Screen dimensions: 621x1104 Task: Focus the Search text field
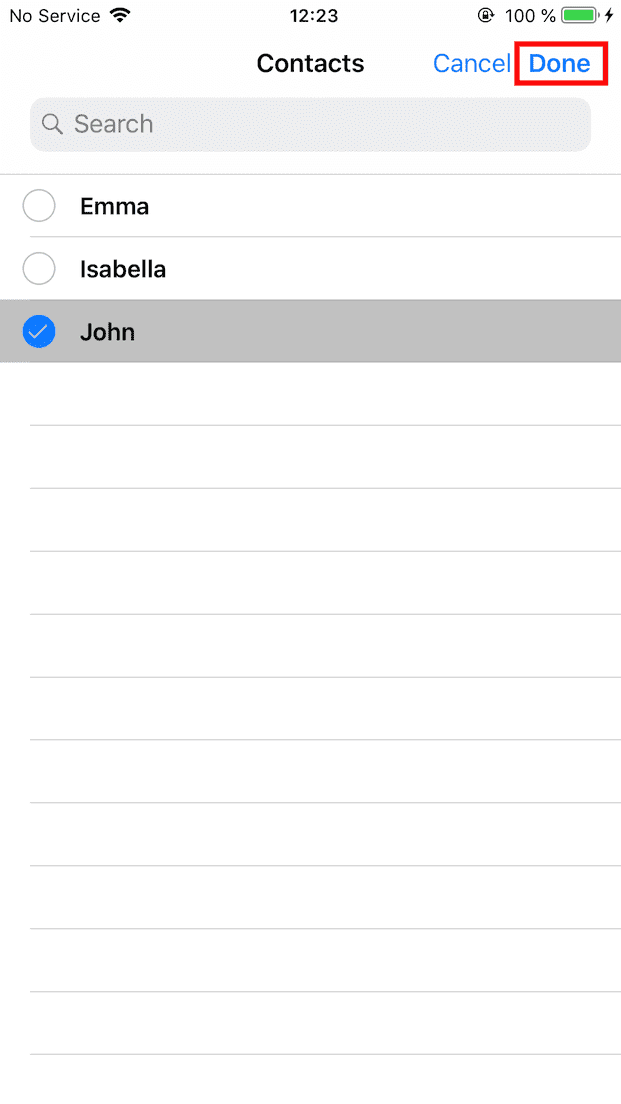pos(320,124)
